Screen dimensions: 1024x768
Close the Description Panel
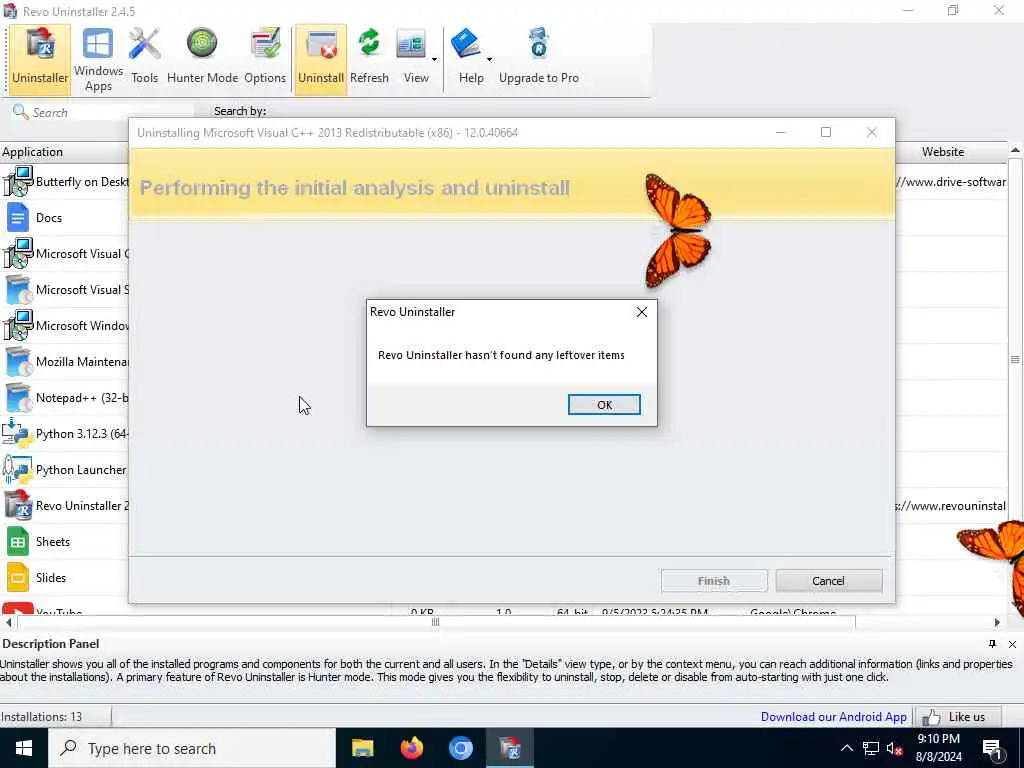(1012, 644)
